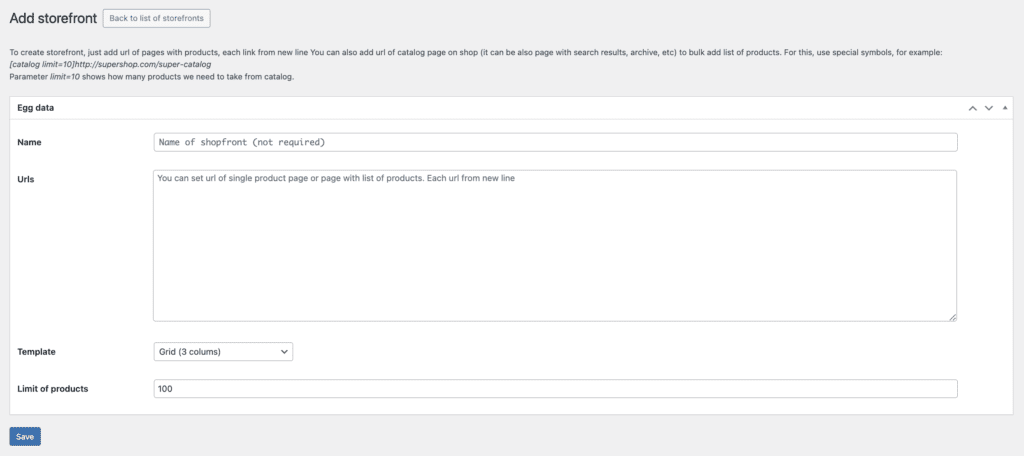Click the Urls field label

click(27, 179)
